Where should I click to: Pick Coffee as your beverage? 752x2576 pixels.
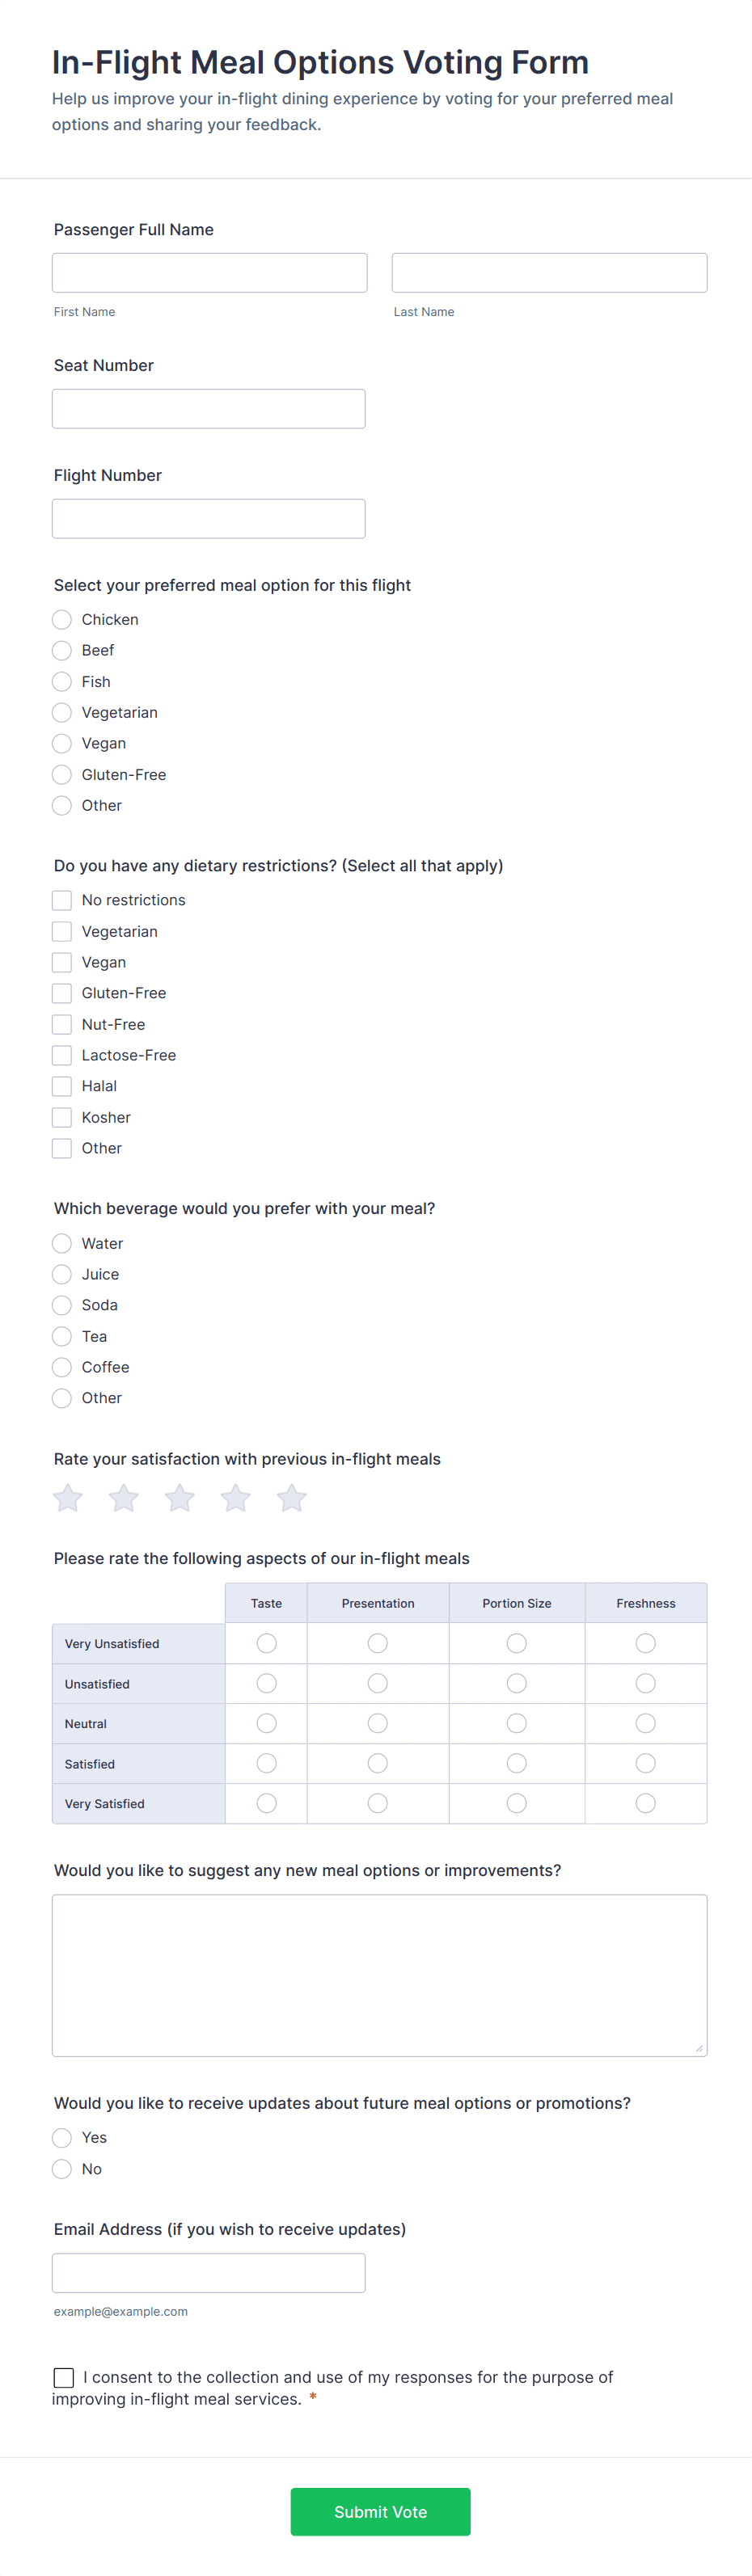pos(62,1367)
